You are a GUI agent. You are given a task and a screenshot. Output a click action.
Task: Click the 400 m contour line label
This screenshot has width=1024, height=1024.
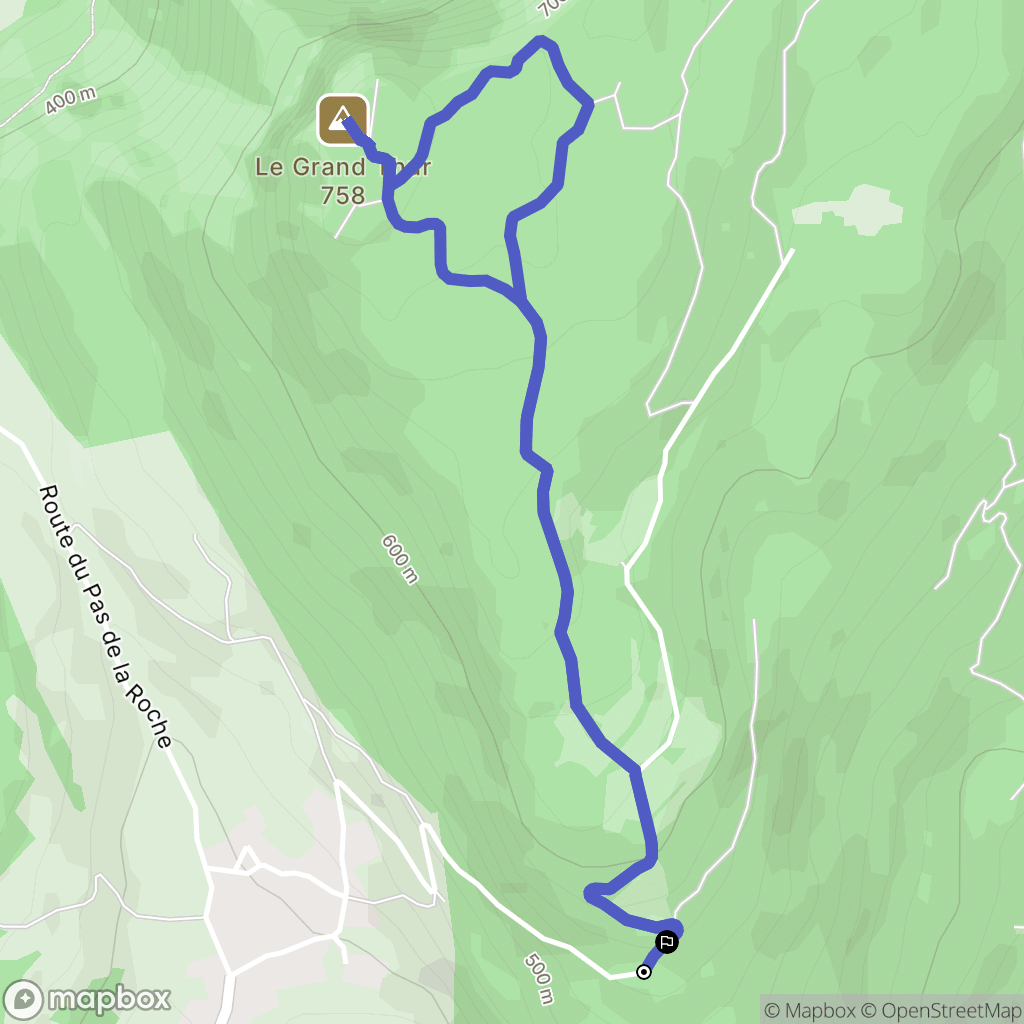point(71,100)
